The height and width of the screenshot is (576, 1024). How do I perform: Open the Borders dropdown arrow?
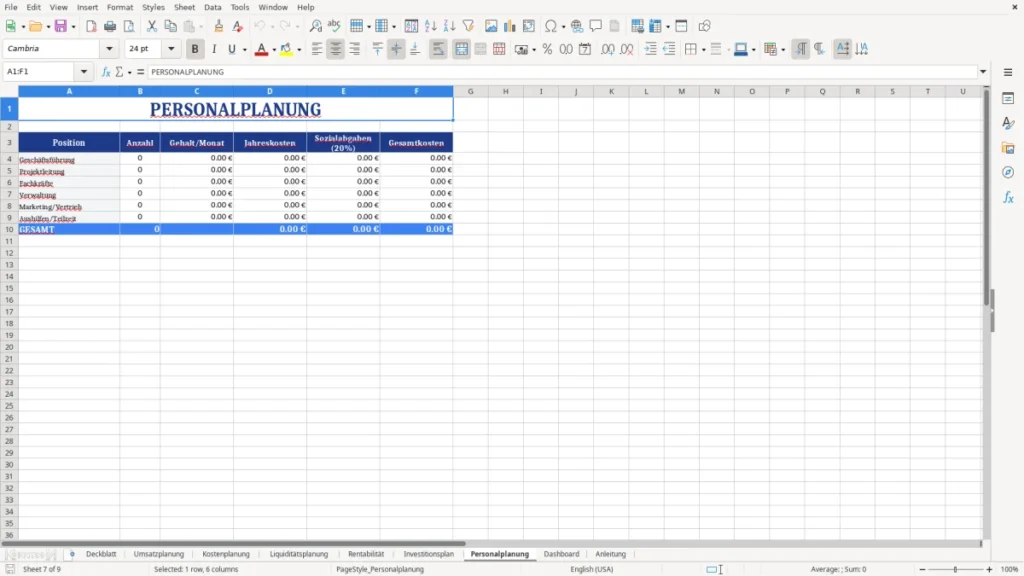pyautogui.click(x=703, y=50)
